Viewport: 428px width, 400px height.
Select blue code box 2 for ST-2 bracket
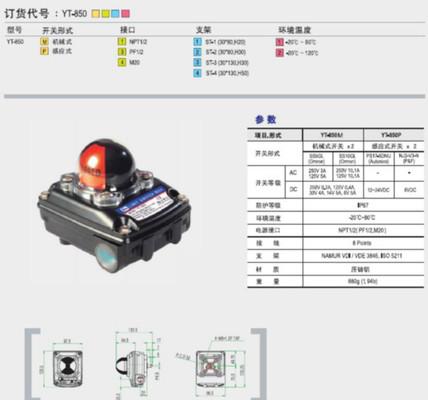click(198, 52)
